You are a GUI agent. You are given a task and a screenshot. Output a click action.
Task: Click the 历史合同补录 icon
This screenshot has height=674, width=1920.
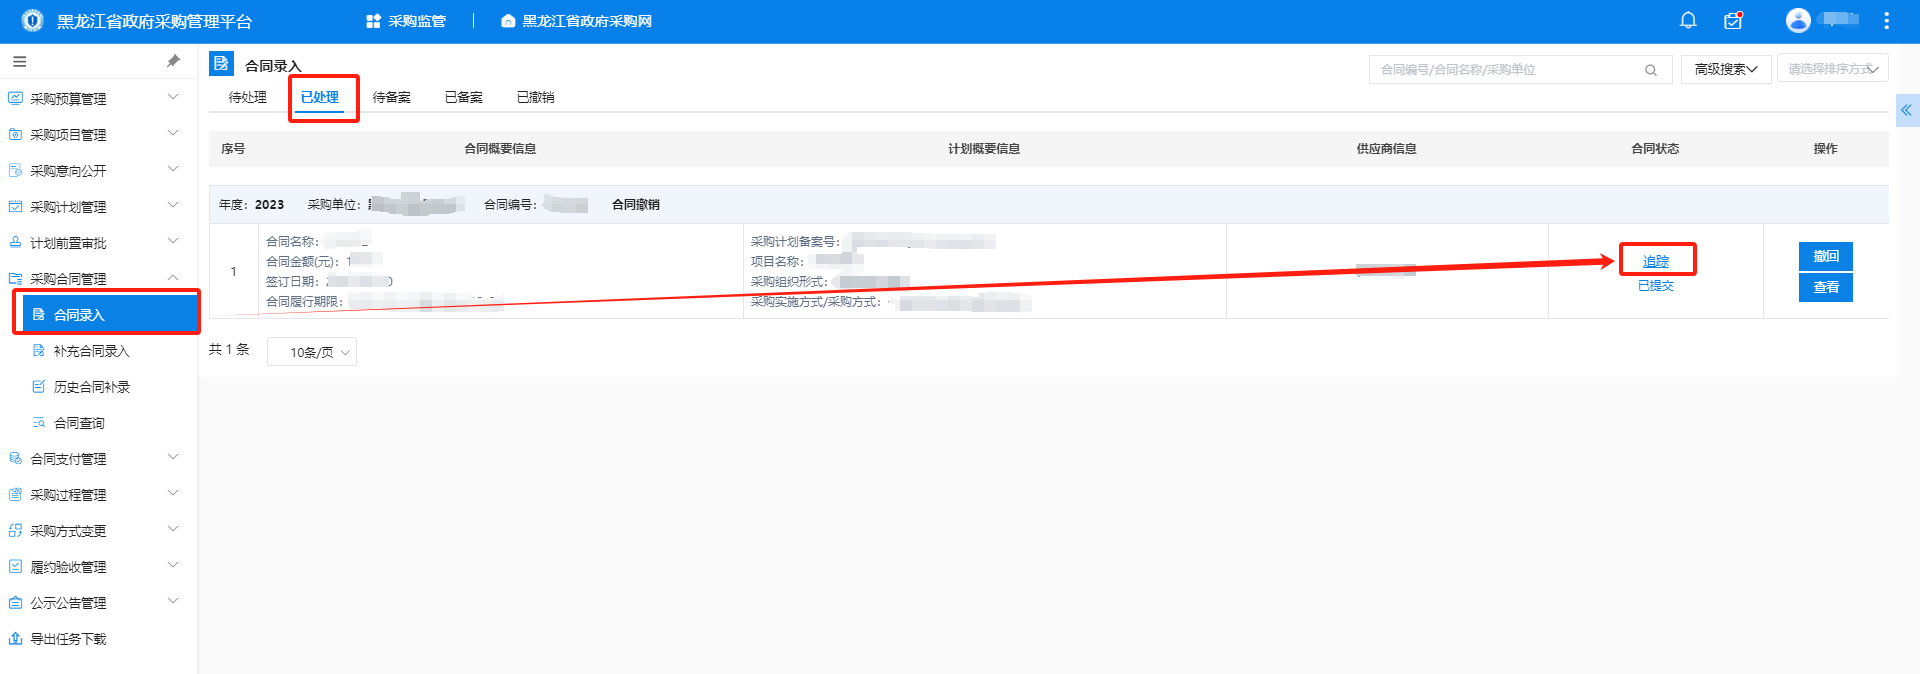(x=39, y=386)
